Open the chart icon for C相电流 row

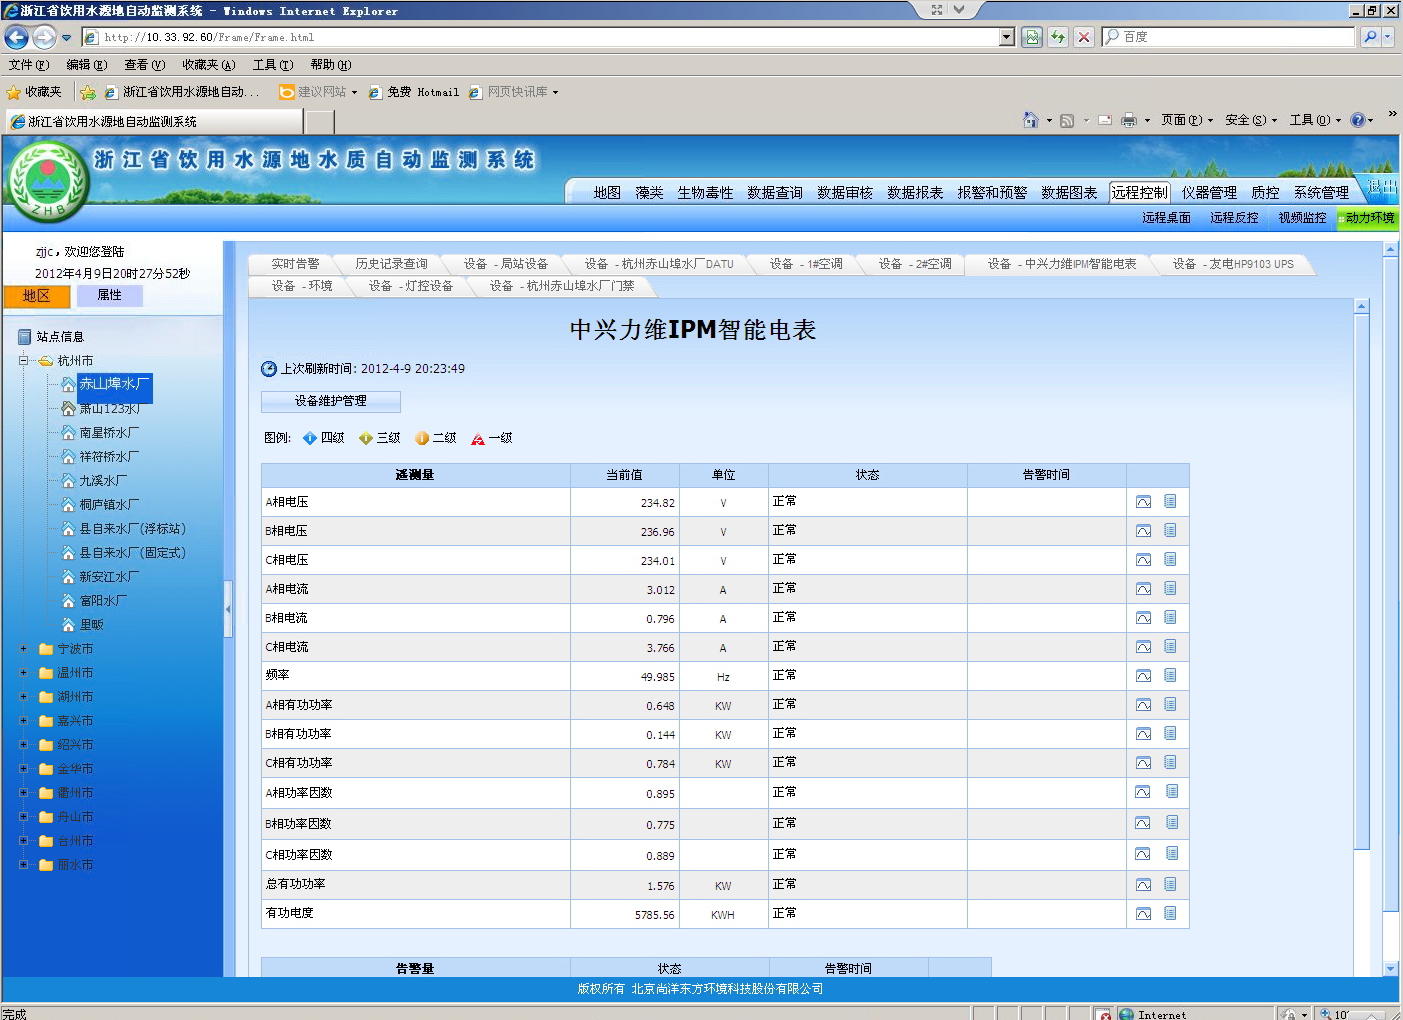[x=1143, y=647]
